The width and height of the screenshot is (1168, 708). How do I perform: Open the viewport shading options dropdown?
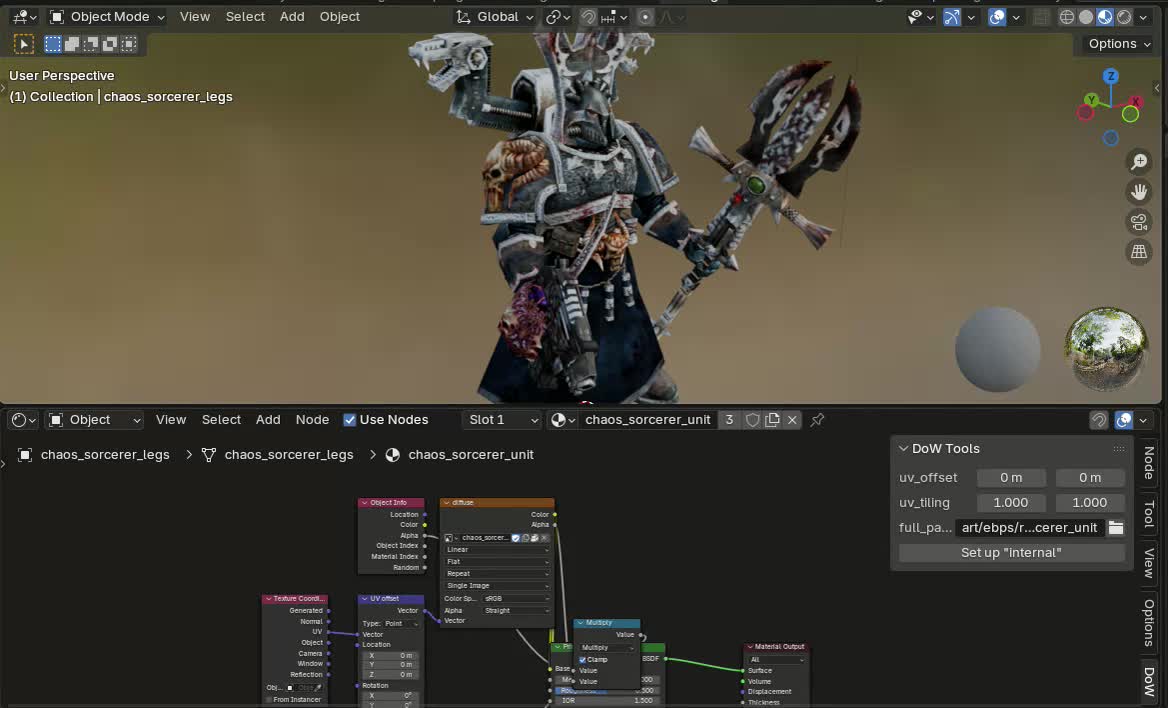pyautogui.click(x=1143, y=16)
